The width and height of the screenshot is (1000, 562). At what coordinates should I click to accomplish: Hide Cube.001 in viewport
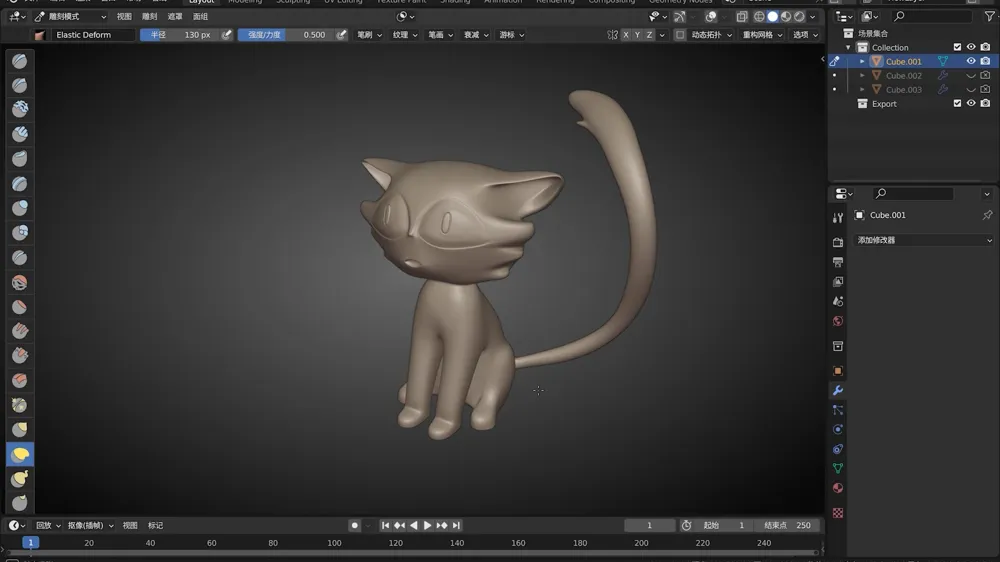(x=971, y=61)
